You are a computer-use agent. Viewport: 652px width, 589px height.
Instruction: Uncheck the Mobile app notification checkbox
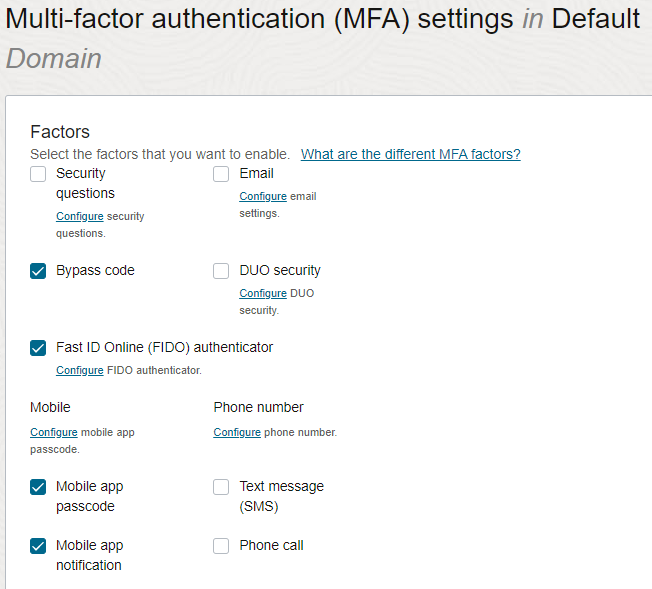click(38, 546)
